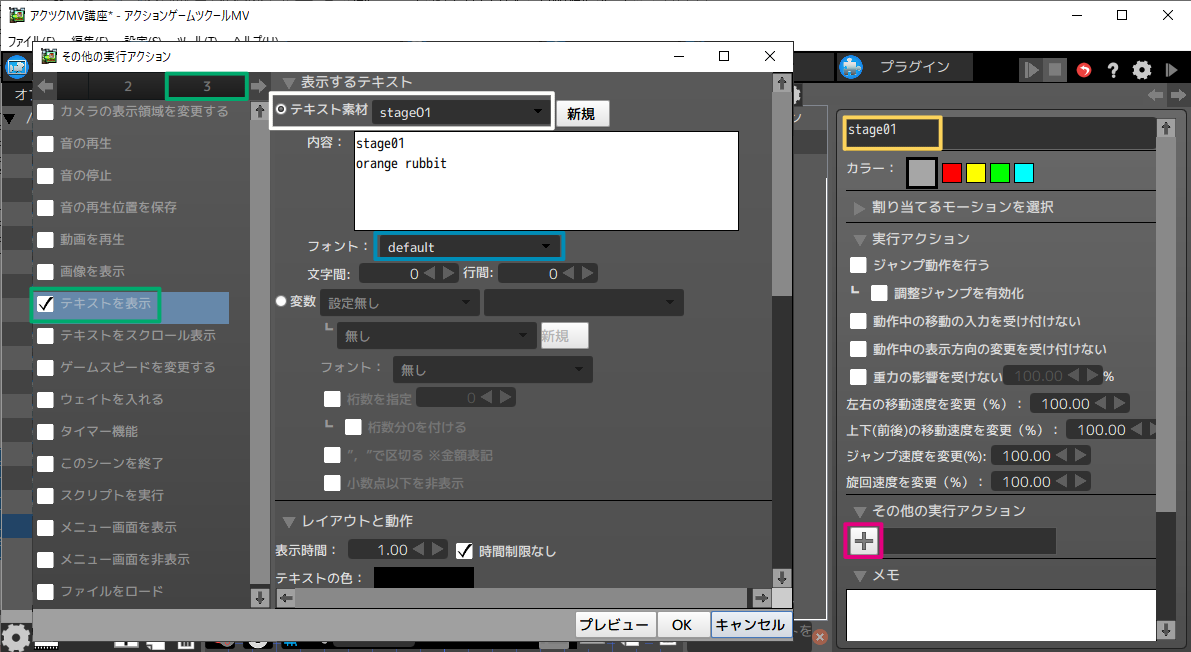Switch to page tab 2
This screenshot has width=1191, height=652.
coord(128,86)
